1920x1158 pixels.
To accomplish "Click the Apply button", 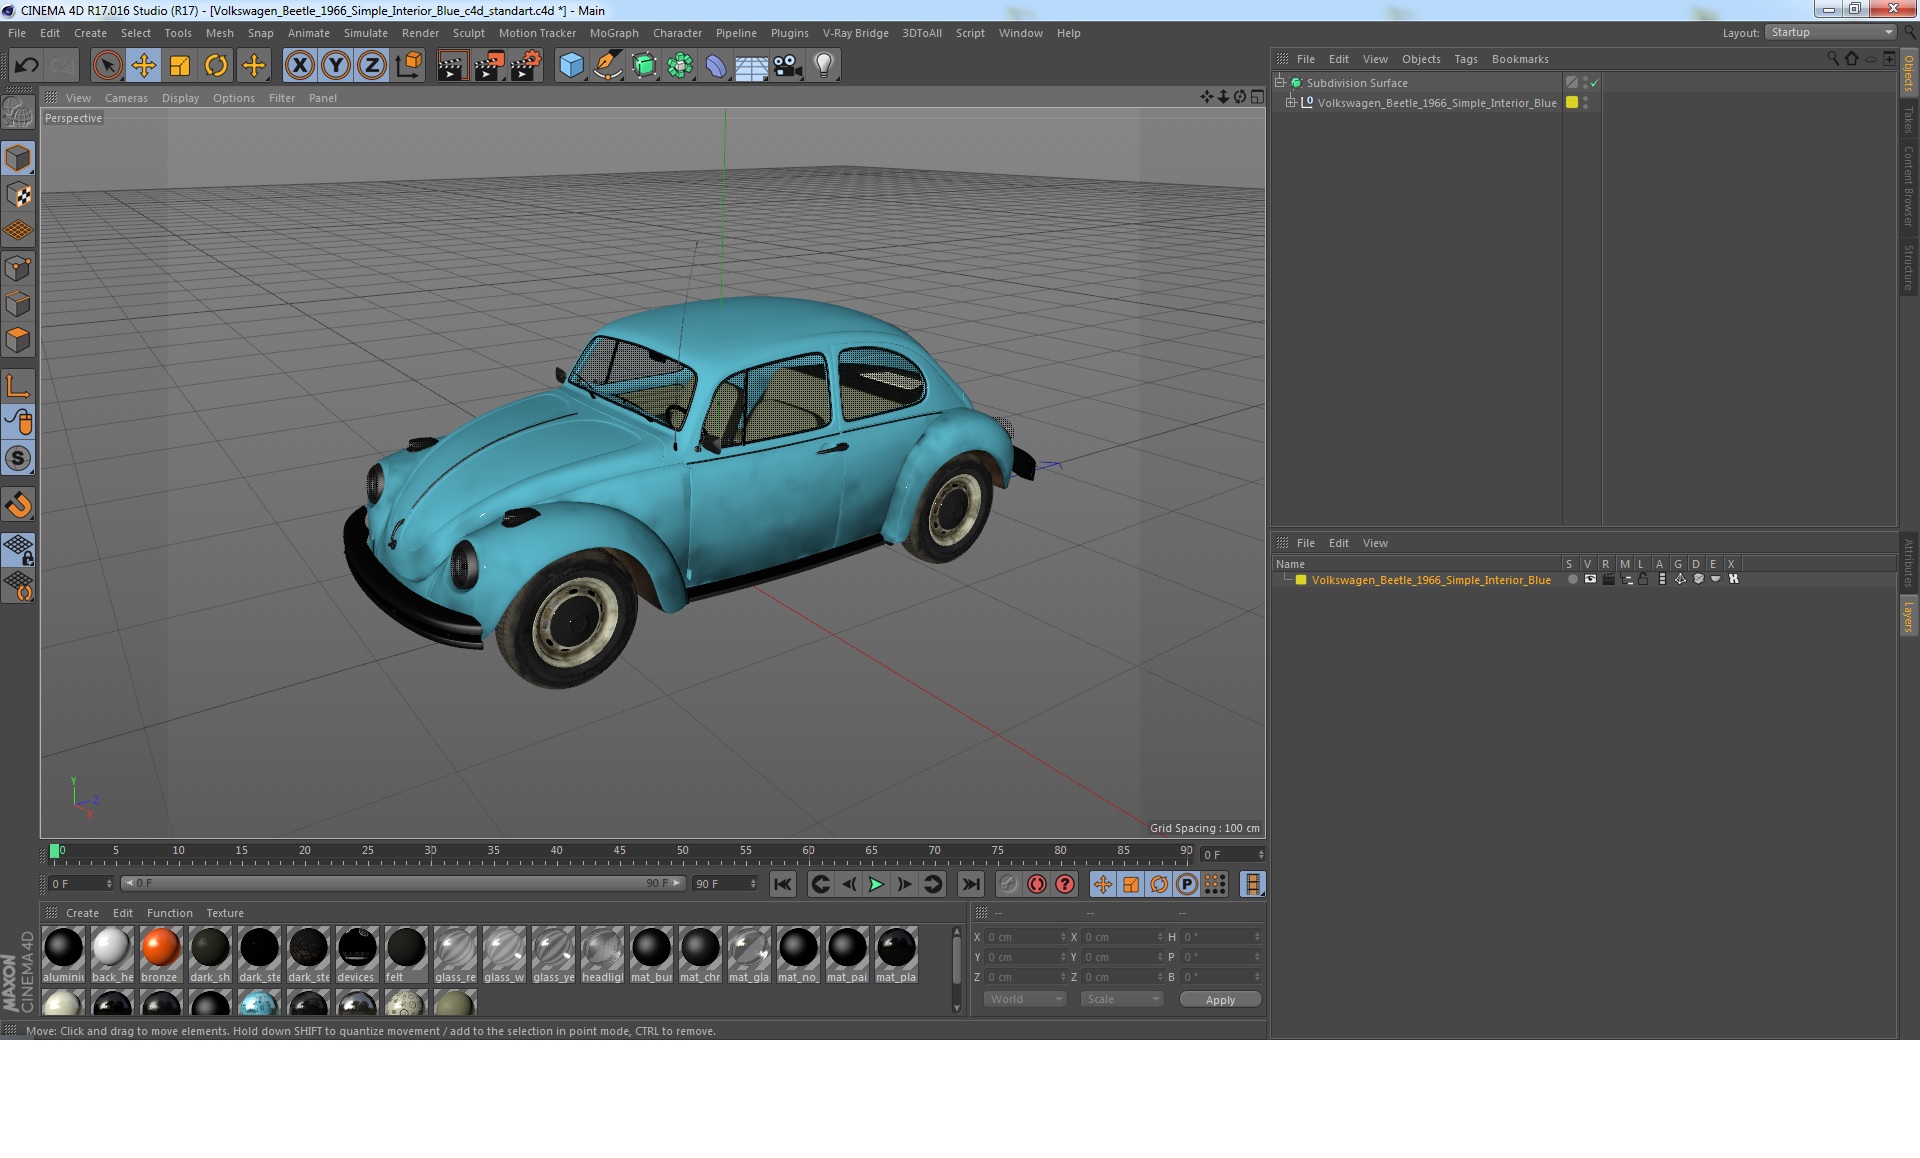I will (1219, 999).
